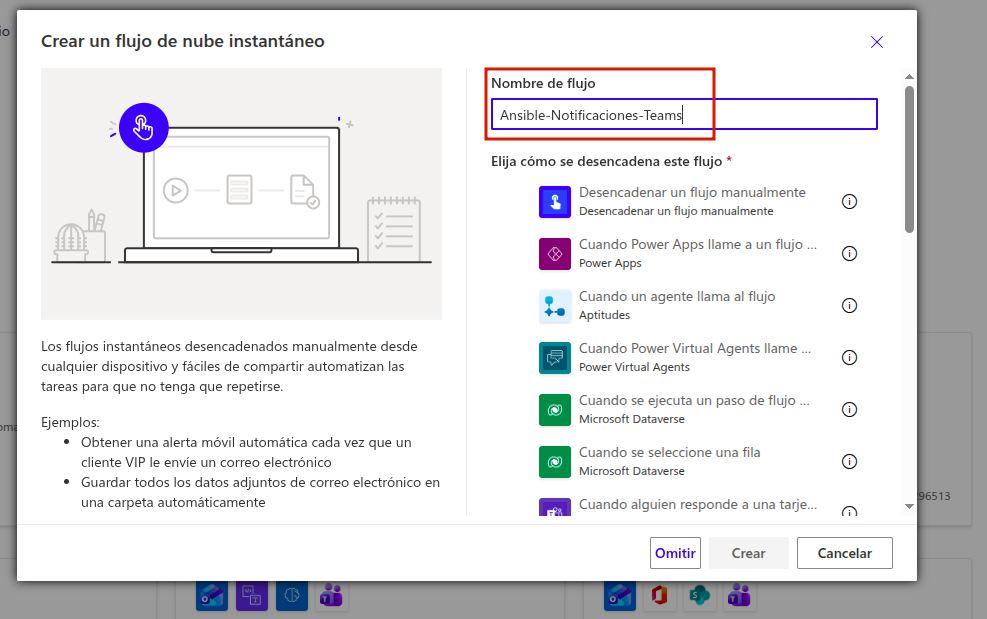Show info for the Power Apps trigger
The height and width of the screenshot is (619, 987).
849,254
